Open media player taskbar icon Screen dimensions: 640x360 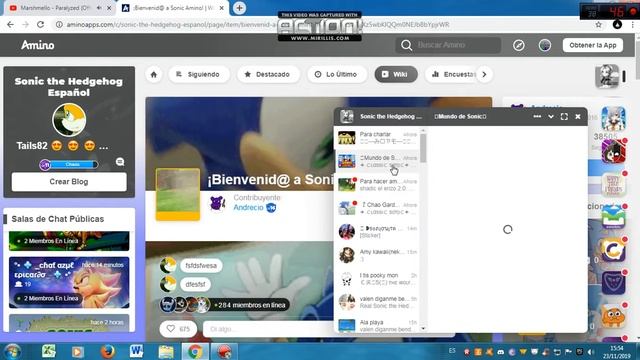(78, 351)
